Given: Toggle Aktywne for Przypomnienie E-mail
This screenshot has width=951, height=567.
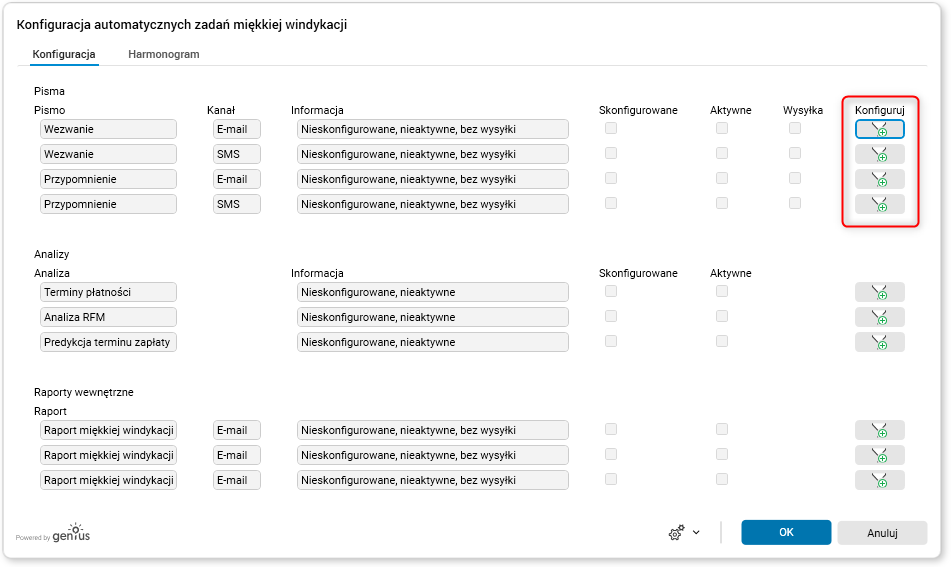Looking at the screenshot, I should (722, 178).
